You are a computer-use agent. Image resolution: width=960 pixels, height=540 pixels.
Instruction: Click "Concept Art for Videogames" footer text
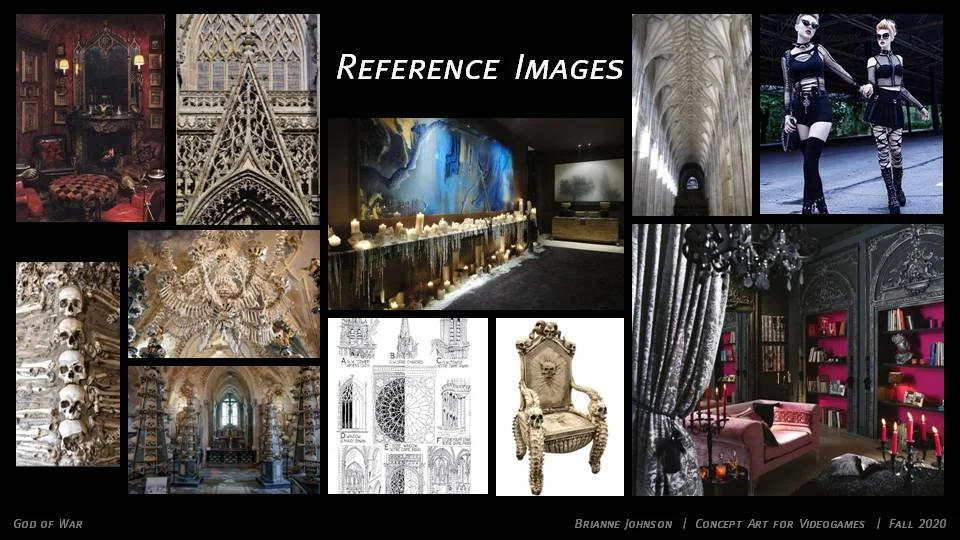(x=780, y=524)
